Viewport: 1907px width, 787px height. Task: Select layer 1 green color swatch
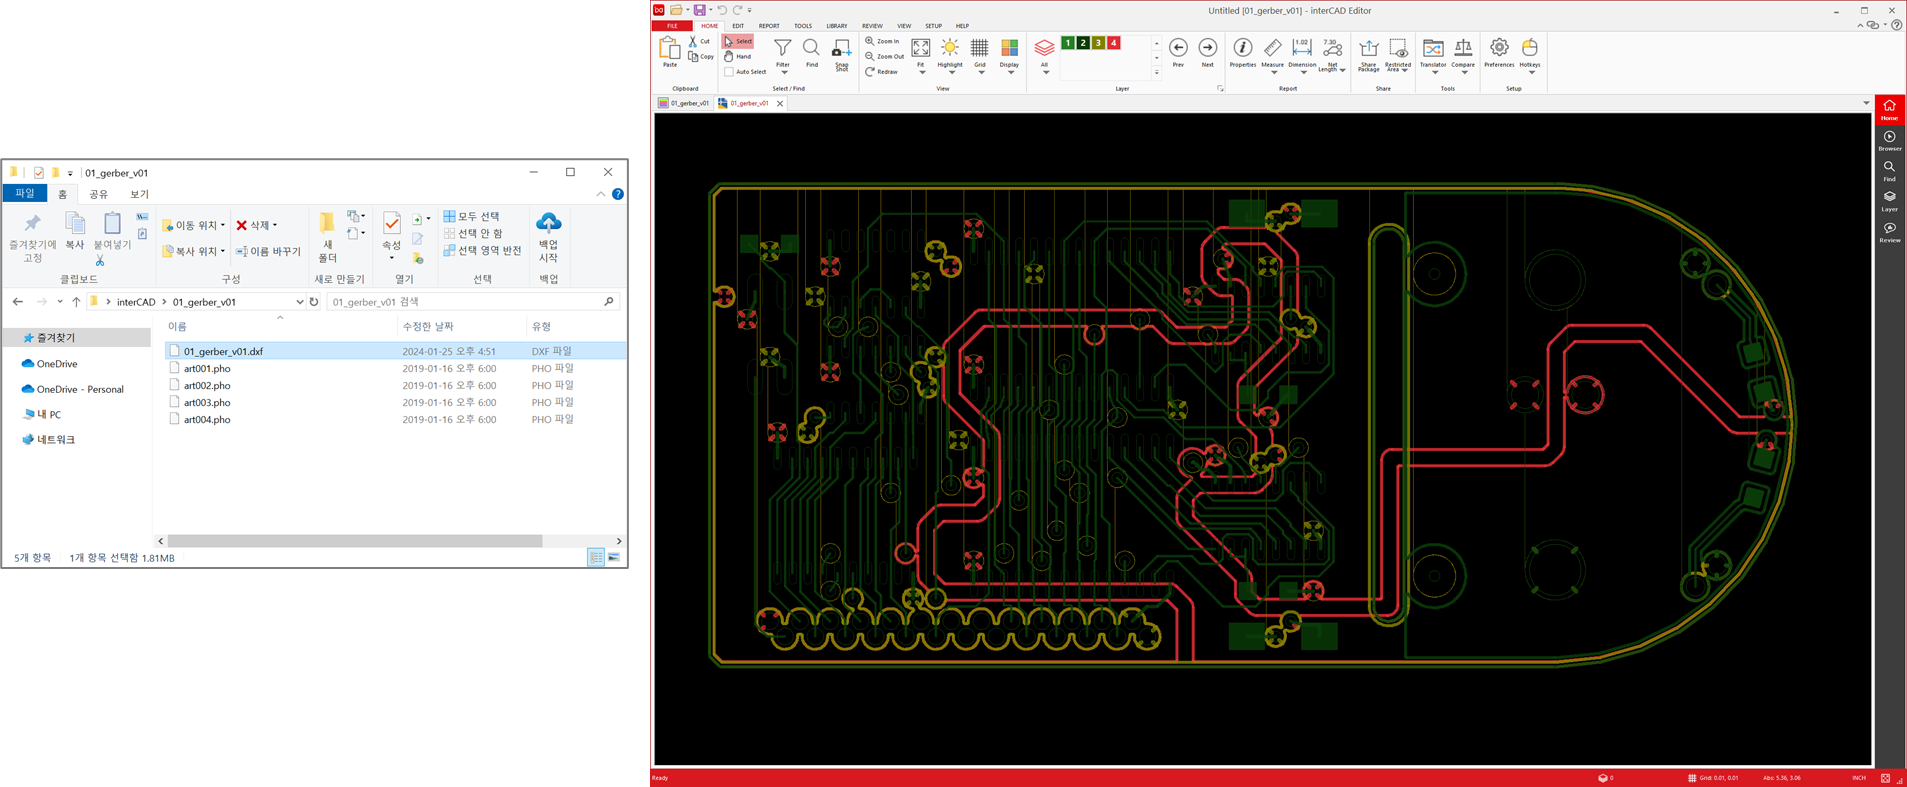(x=1067, y=43)
